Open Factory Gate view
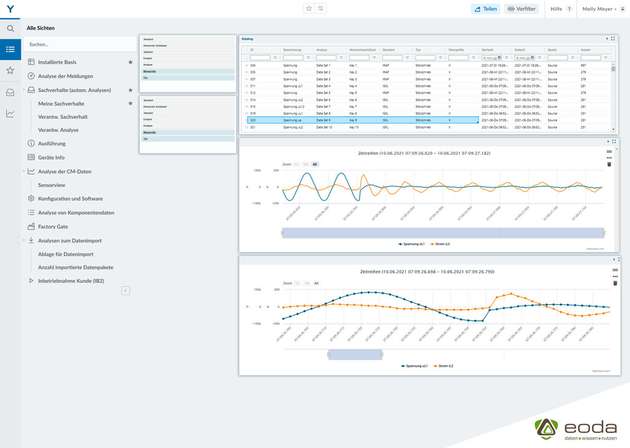 click(53, 227)
